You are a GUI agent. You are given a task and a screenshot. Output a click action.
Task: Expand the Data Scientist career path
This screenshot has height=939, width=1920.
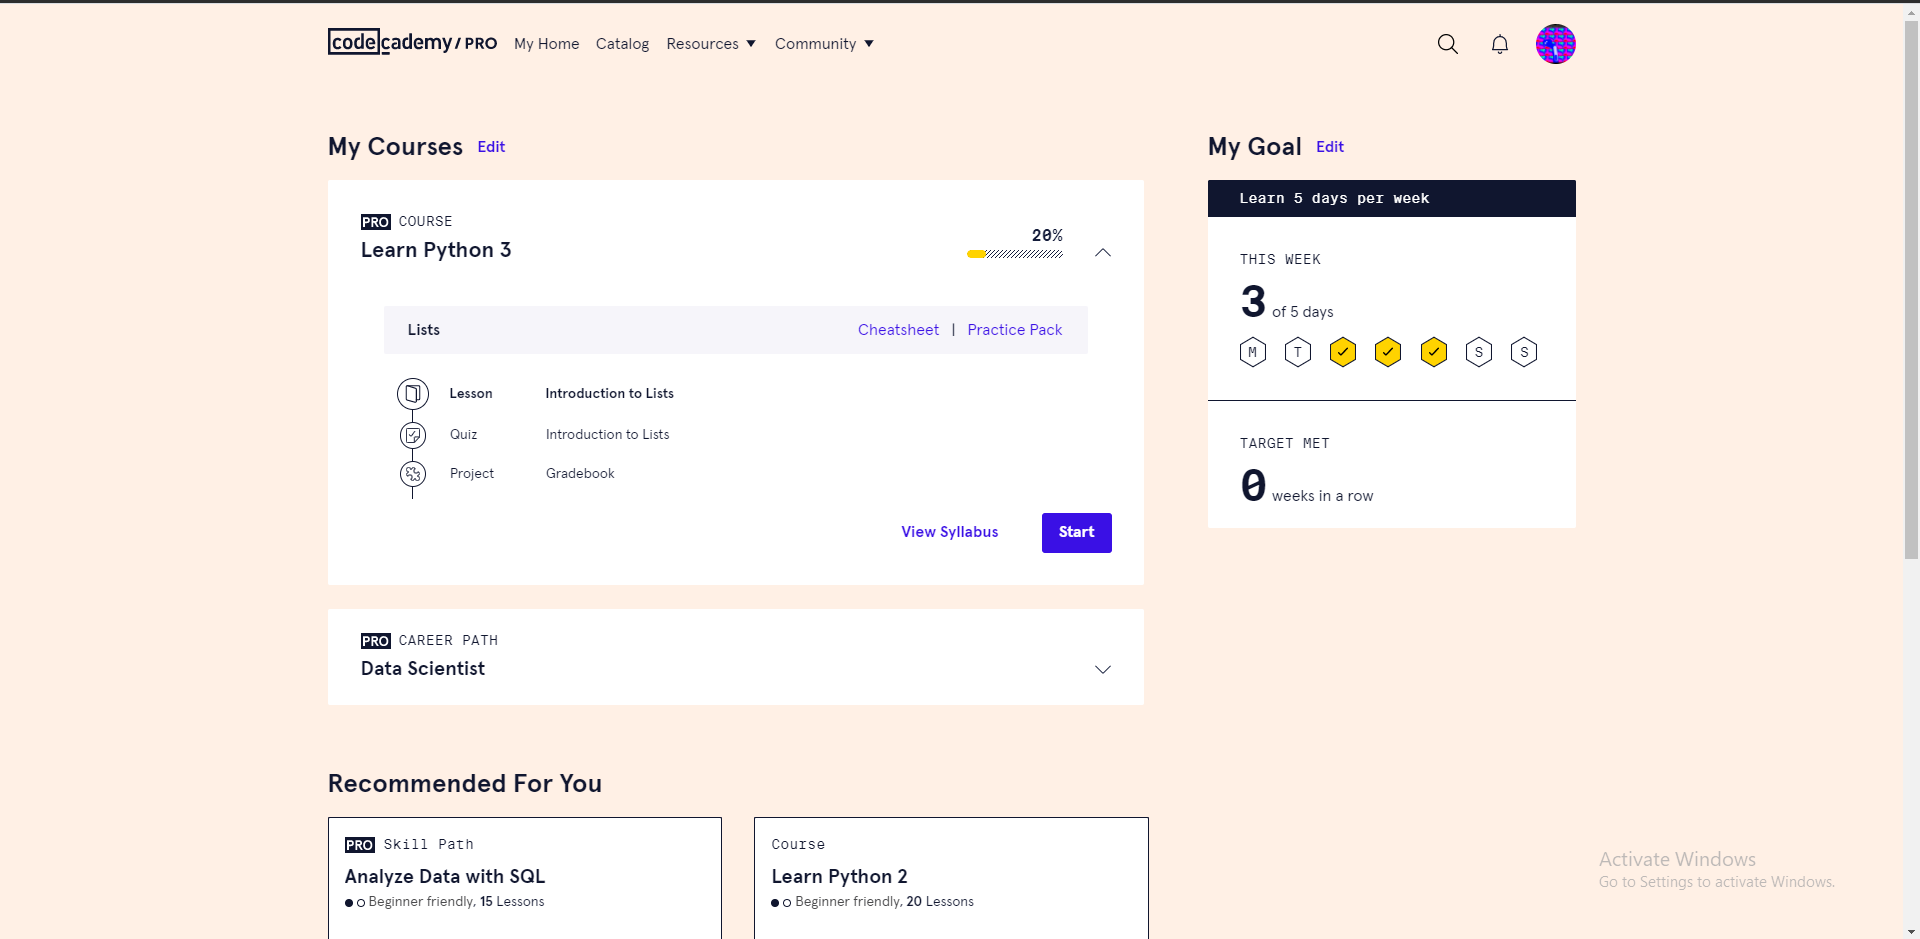pos(1103,669)
